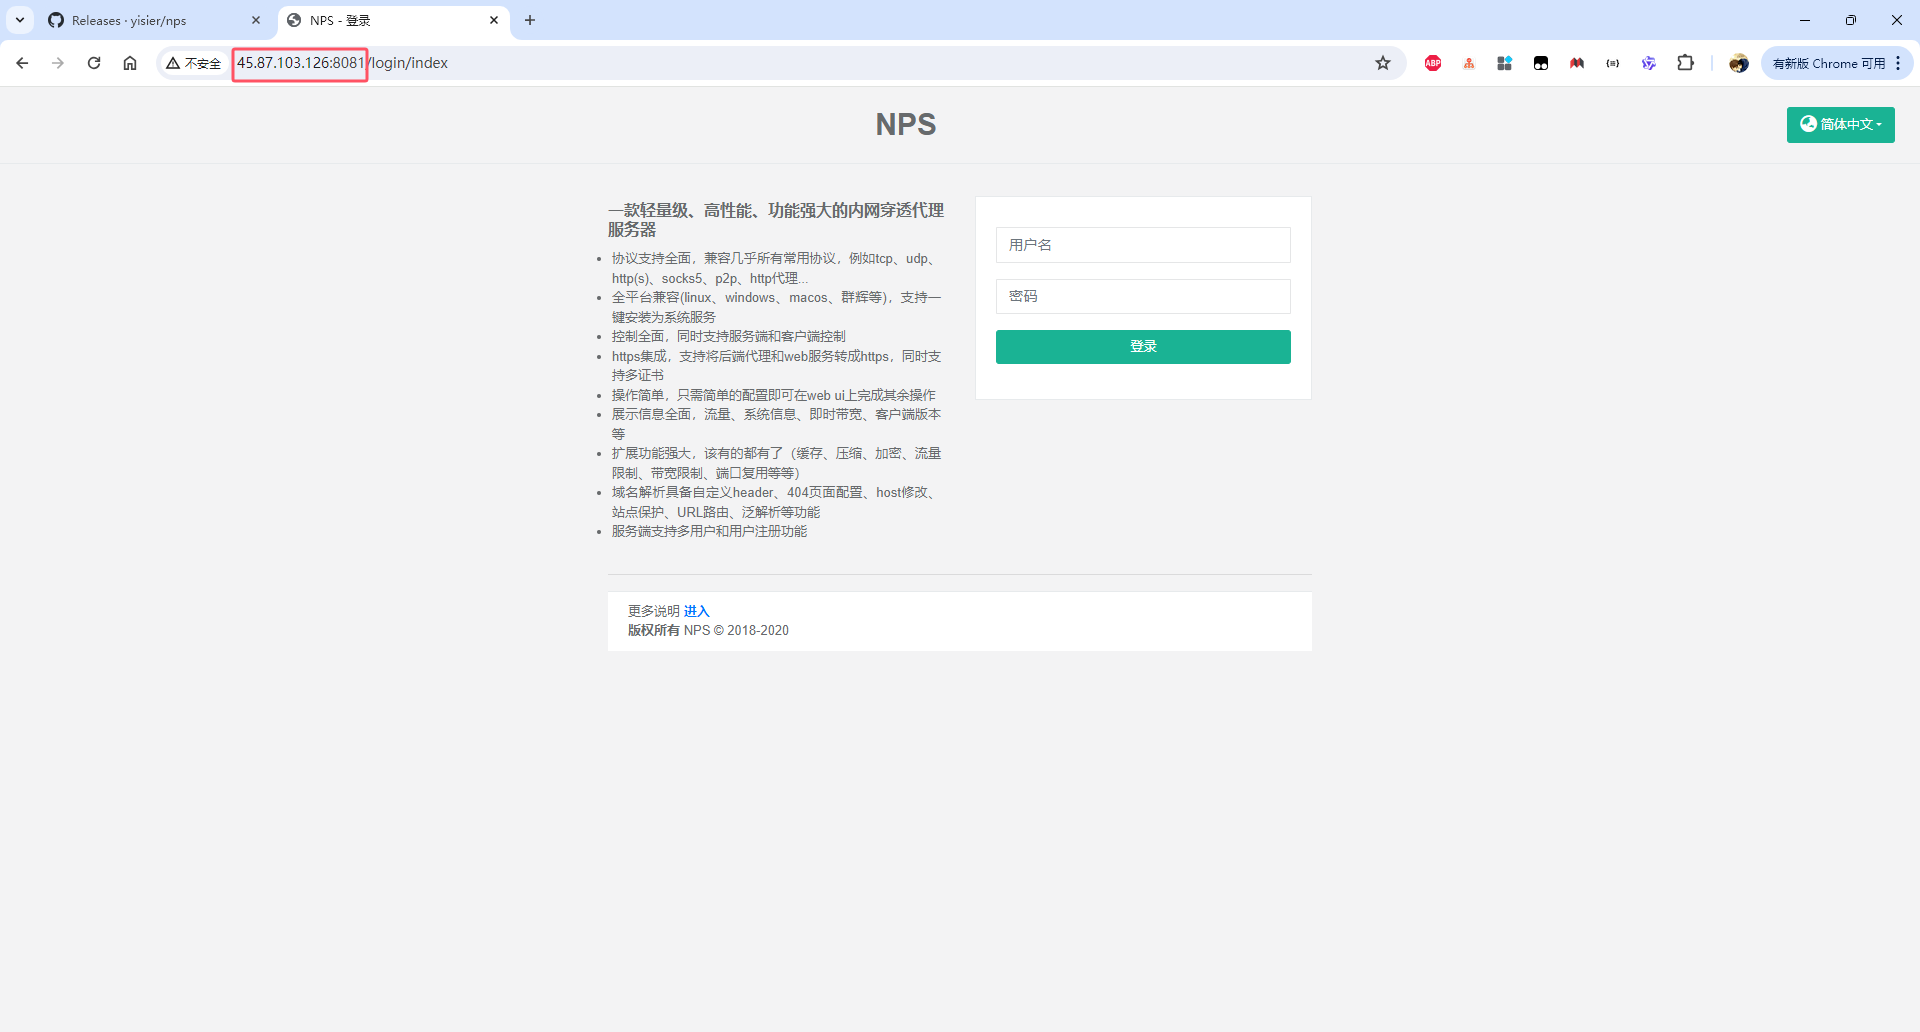Click the browser back arrow

pos(22,63)
